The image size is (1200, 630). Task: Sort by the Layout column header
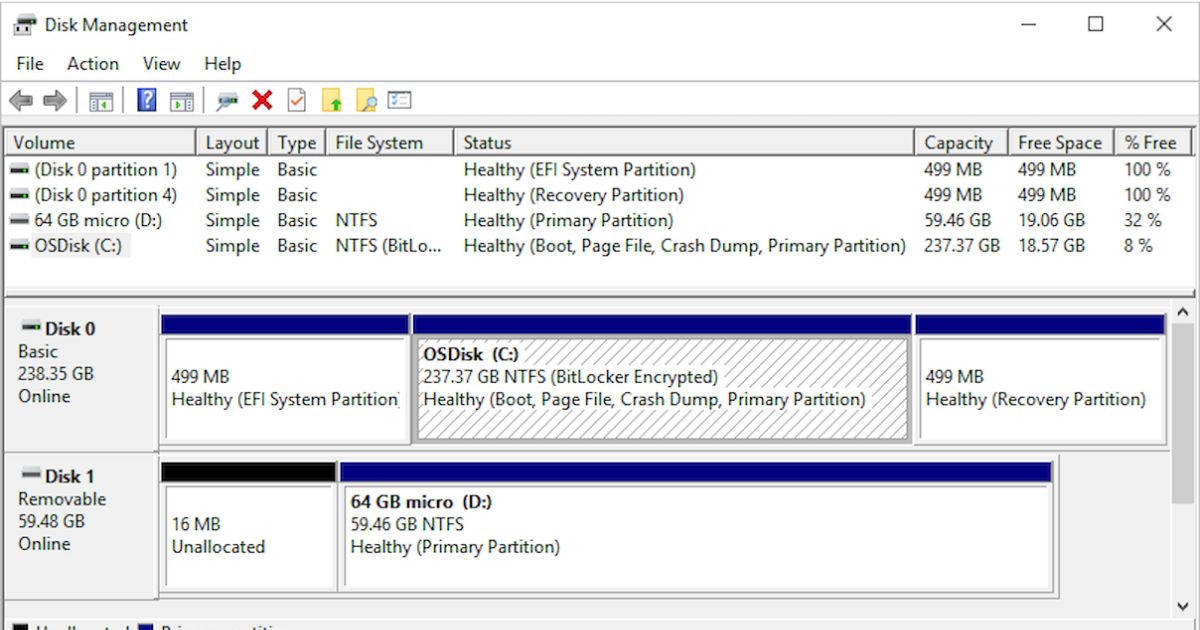coord(232,142)
